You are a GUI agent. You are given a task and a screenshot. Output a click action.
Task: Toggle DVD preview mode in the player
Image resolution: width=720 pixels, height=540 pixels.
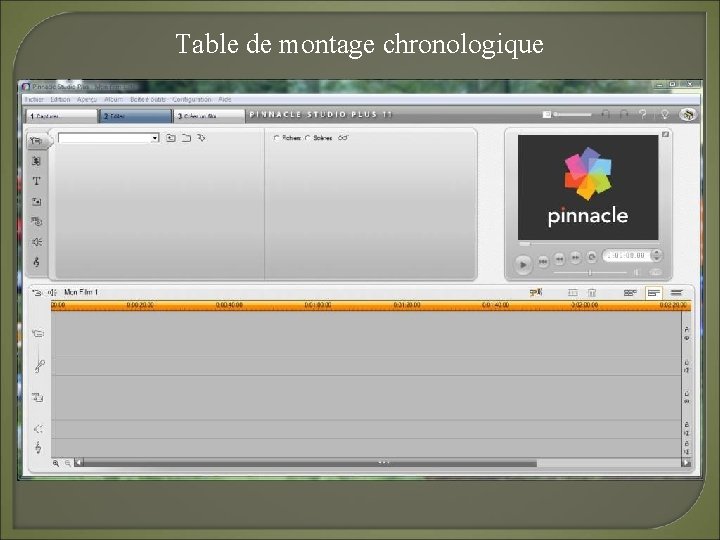655,272
